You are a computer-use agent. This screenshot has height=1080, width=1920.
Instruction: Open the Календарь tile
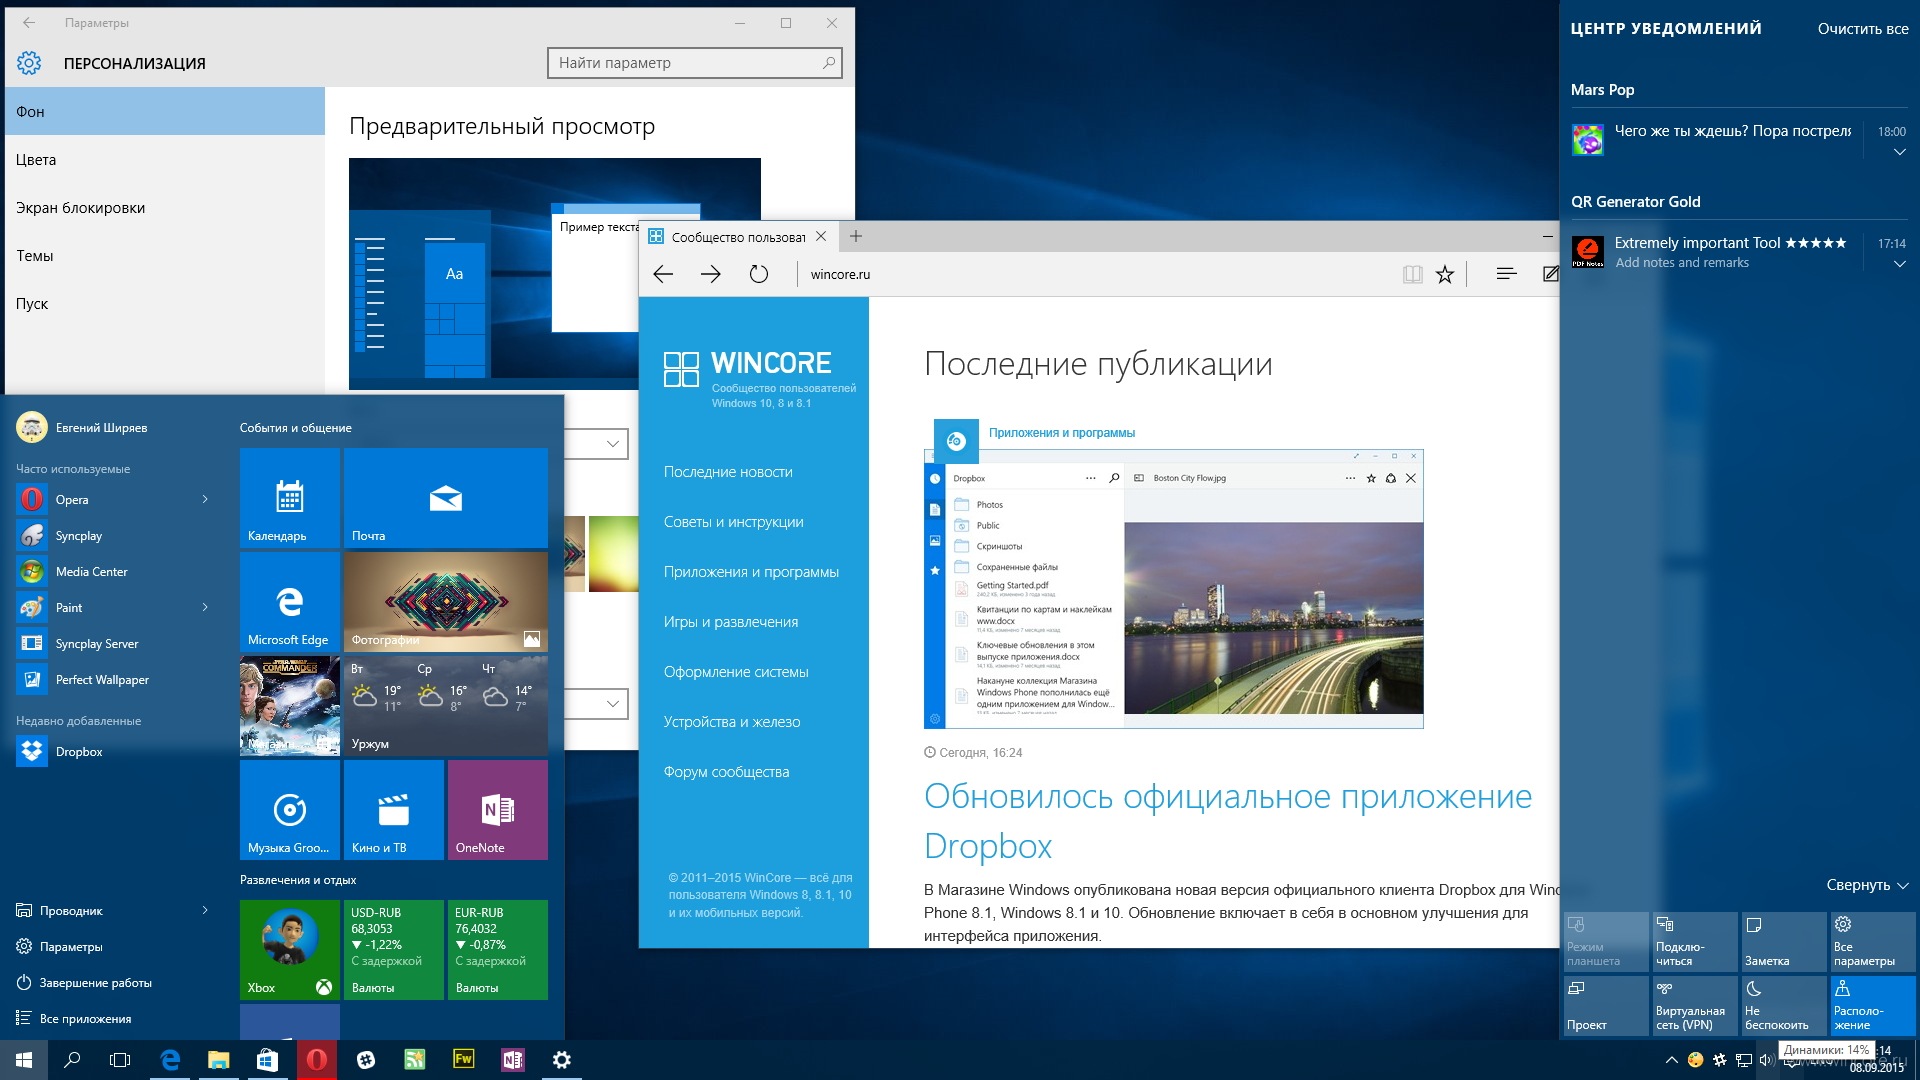(290, 498)
